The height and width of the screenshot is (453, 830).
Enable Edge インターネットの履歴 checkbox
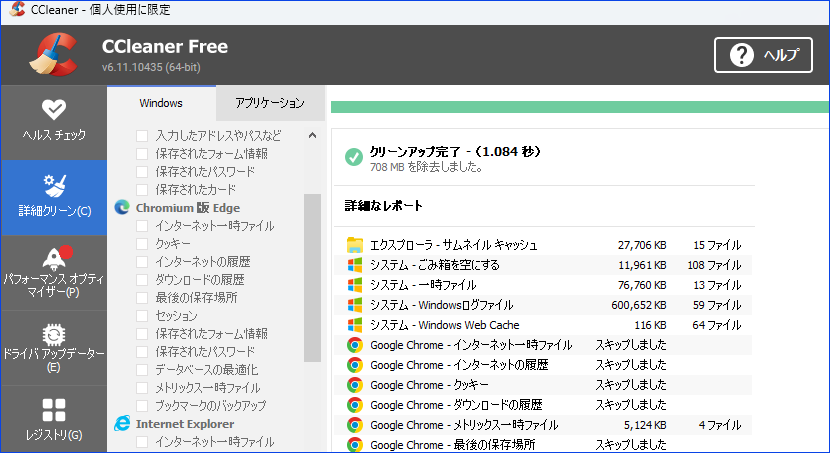coord(142,262)
